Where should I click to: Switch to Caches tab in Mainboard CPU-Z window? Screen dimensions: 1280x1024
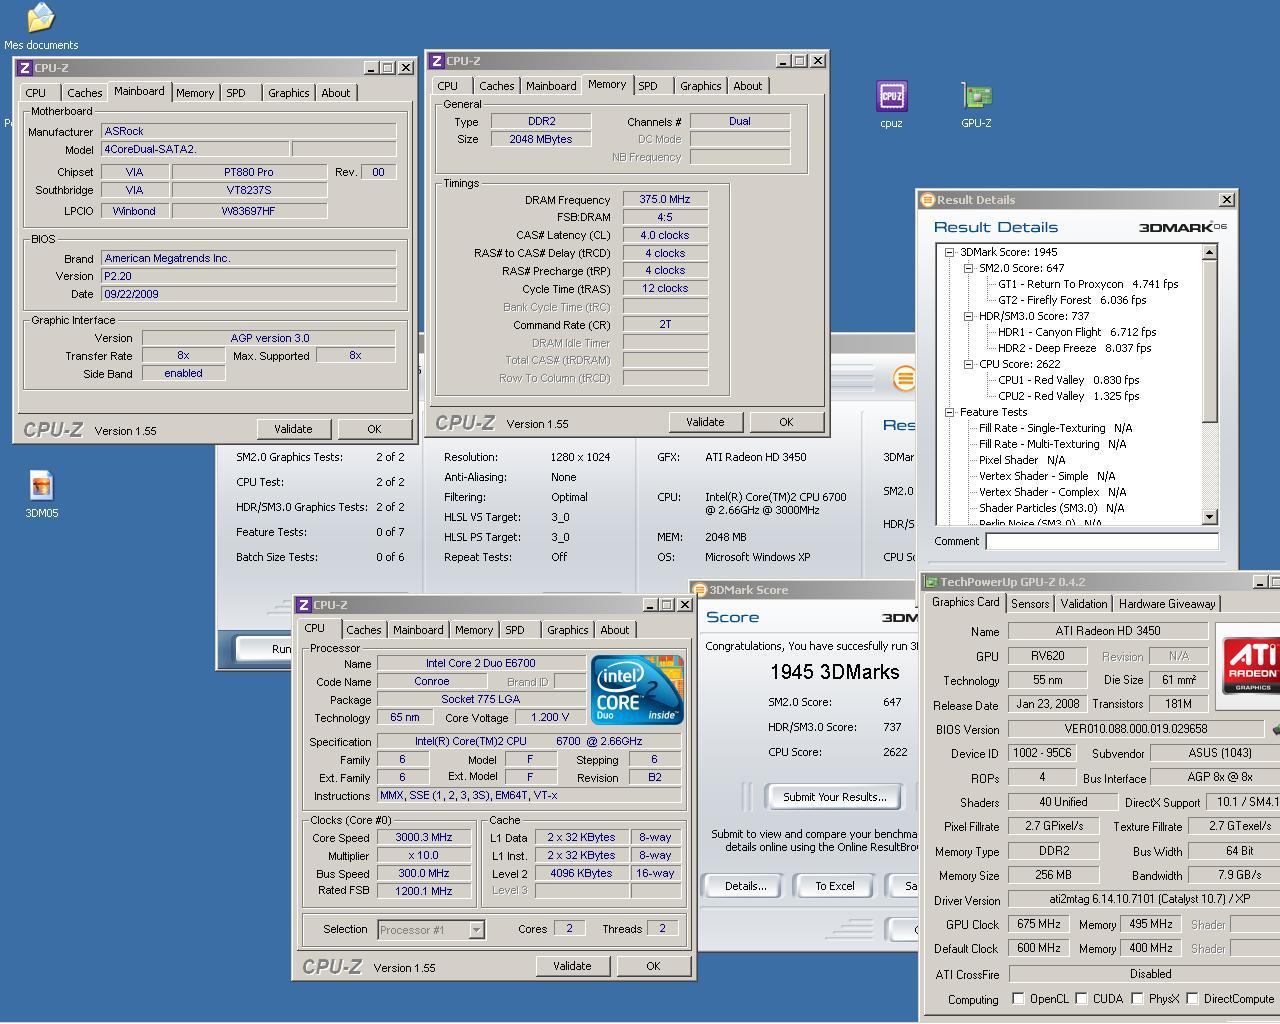pyautogui.click(x=85, y=93)
